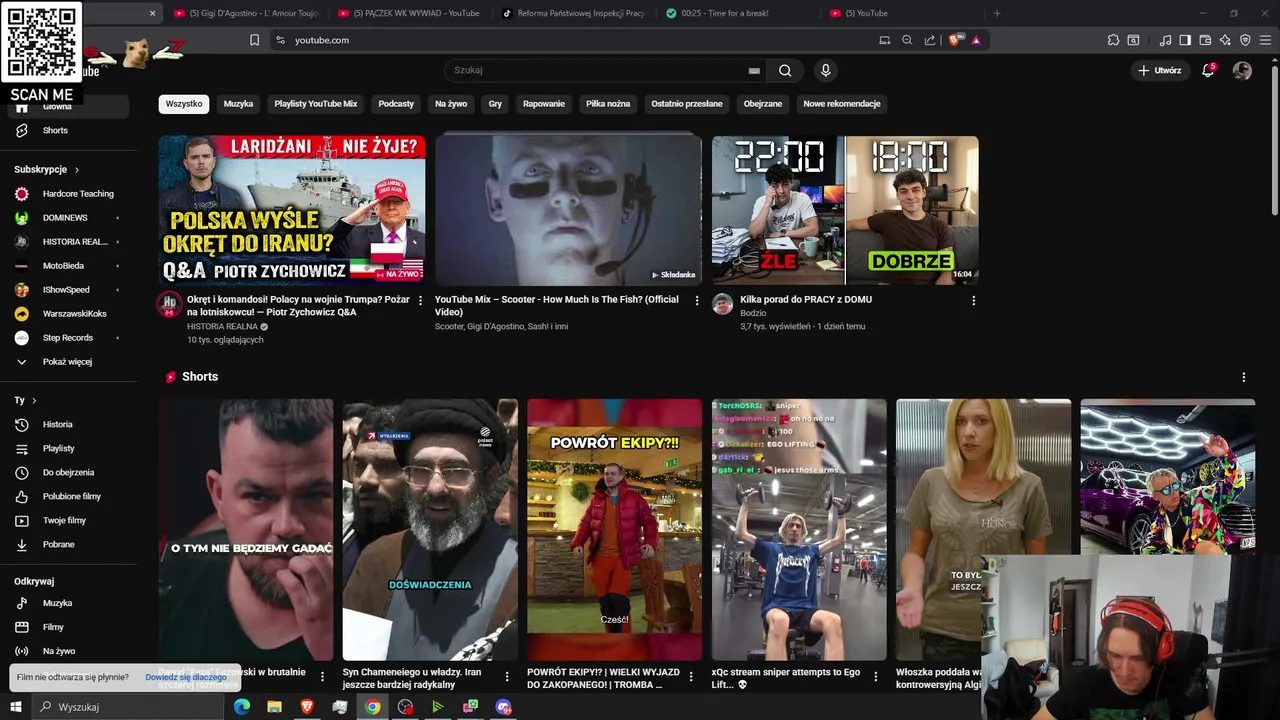Click the zoom magnifier icon in address bar

(907, 40)
